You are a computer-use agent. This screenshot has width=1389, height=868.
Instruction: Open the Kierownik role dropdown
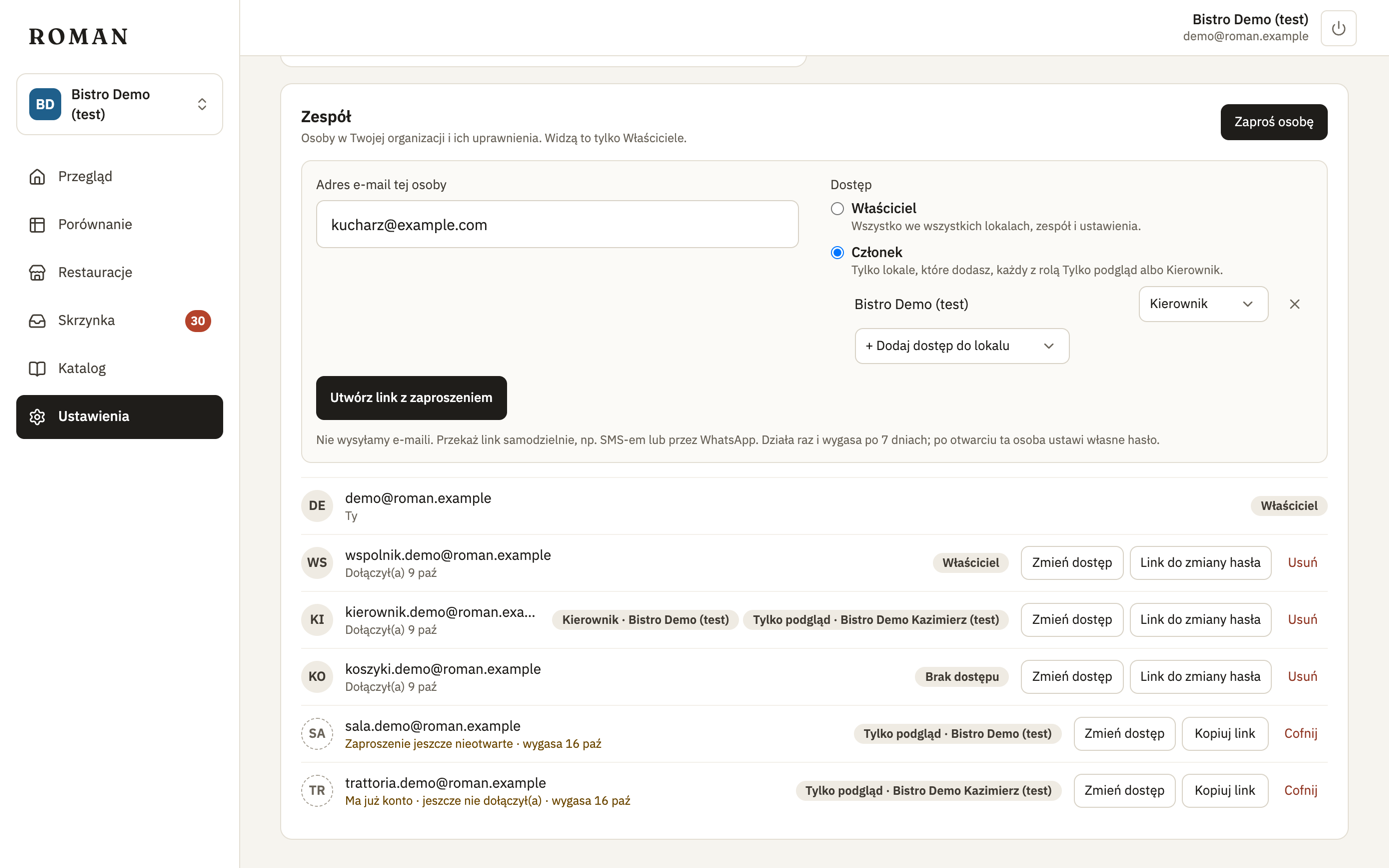tap(1203, 304)
